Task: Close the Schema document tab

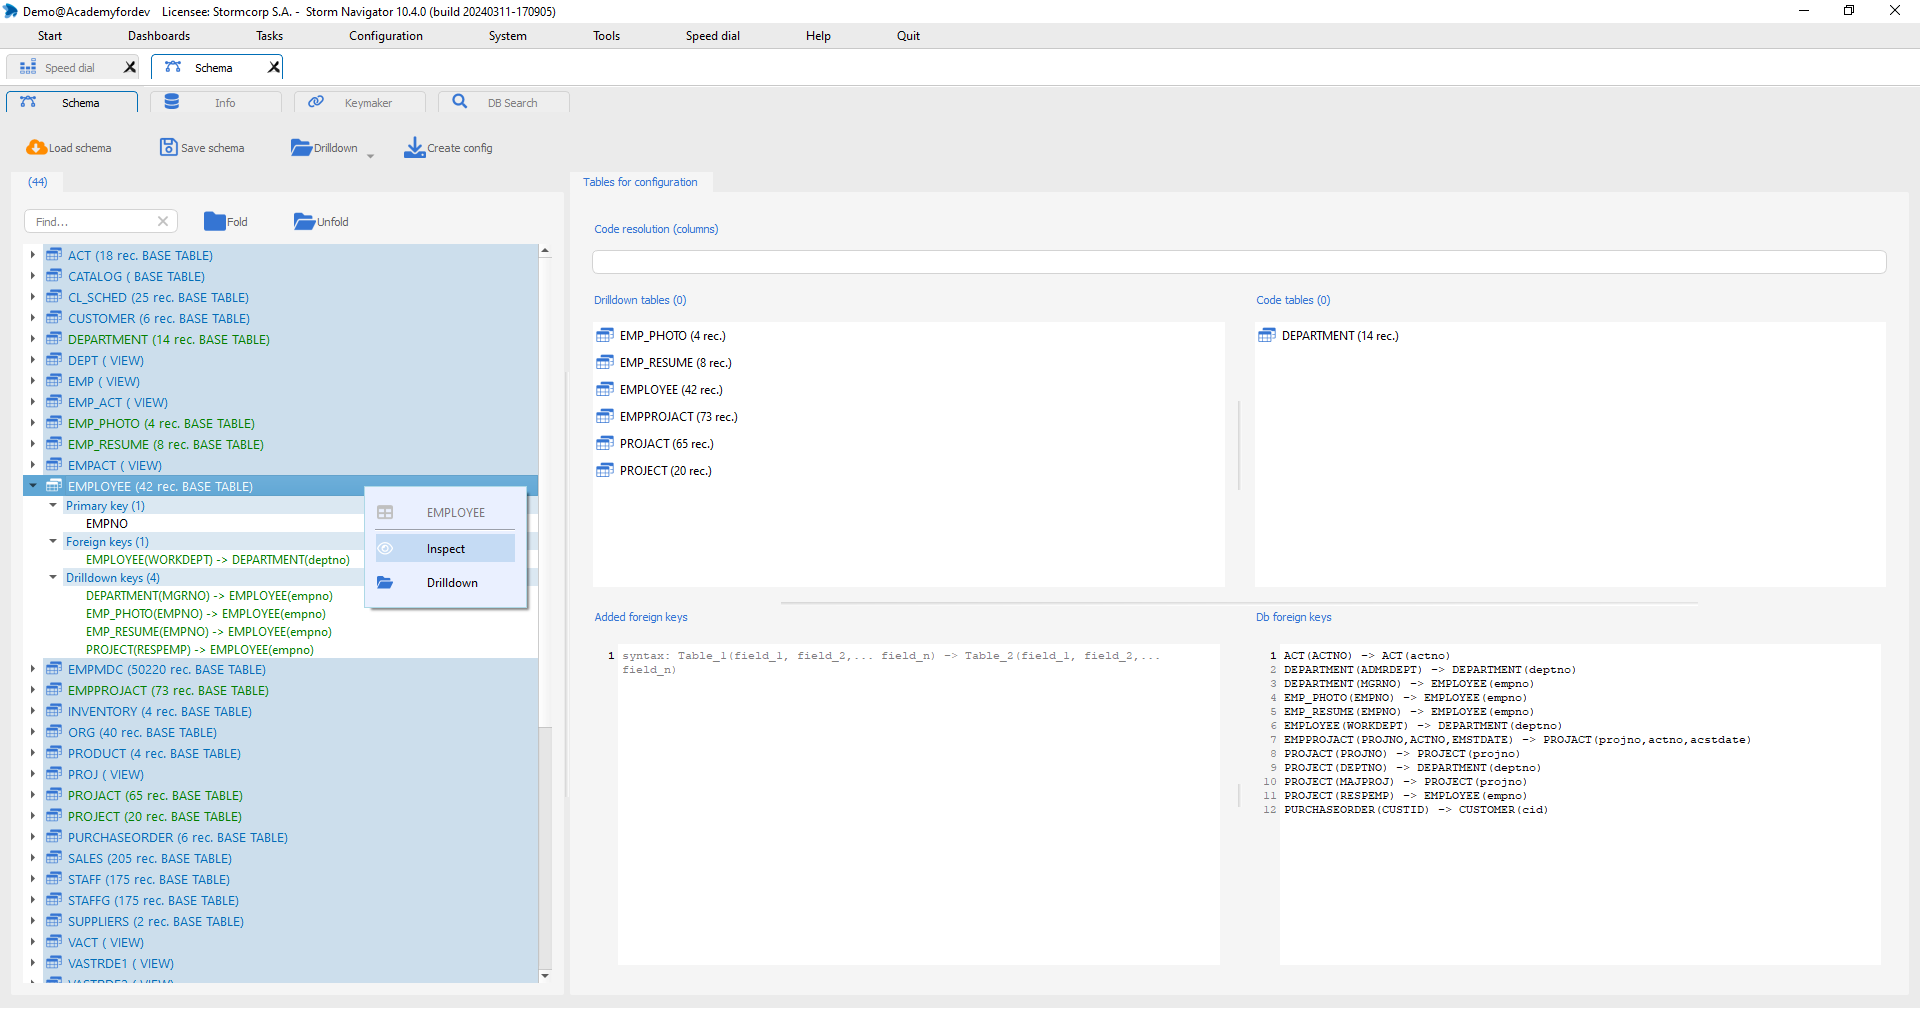Action: 274,68
